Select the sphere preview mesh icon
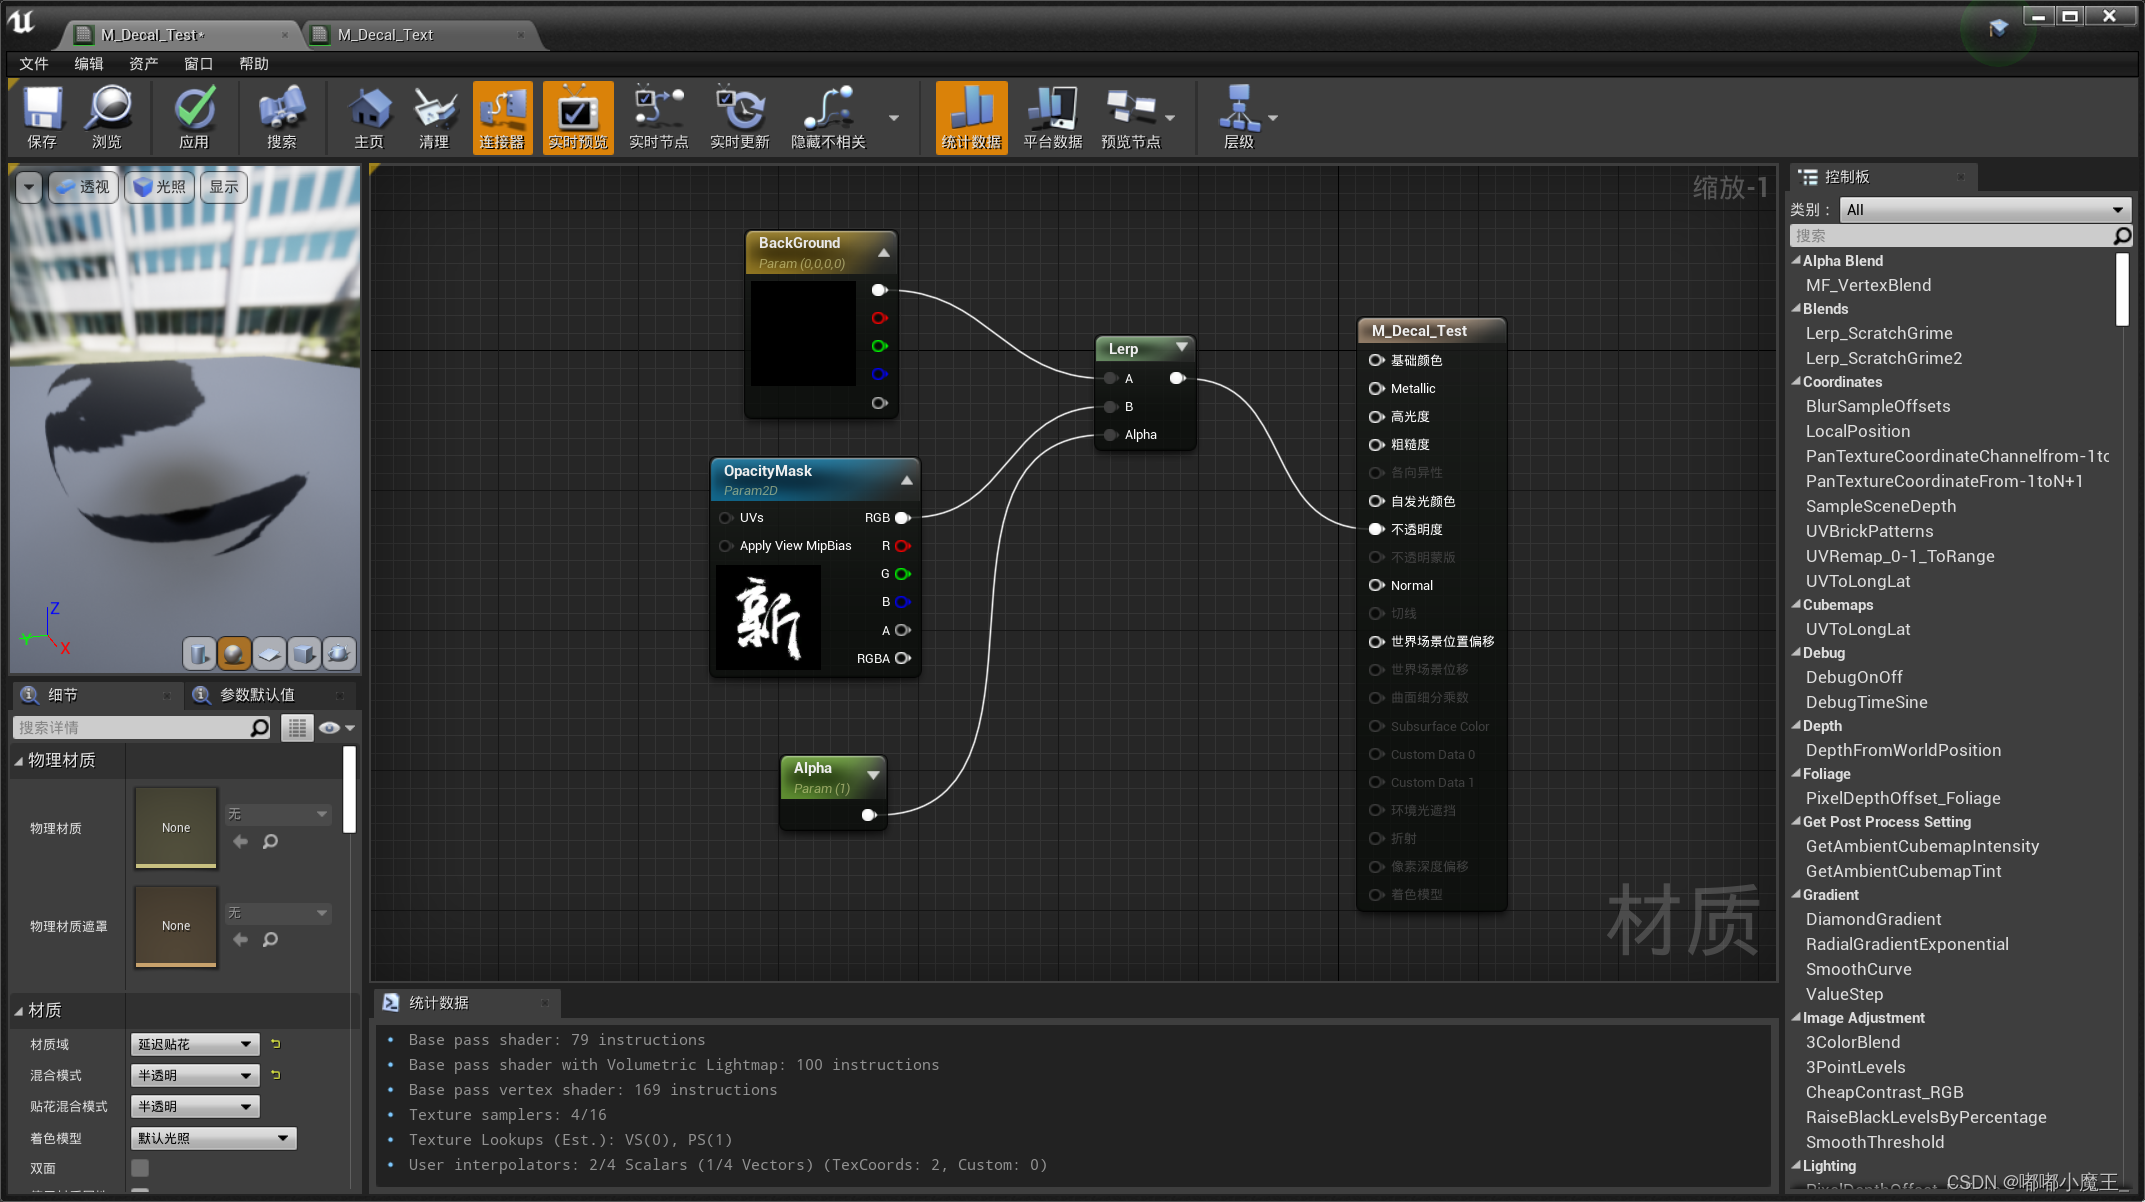The height and width of the screenshot is (1202, 2145). [234, 654]
